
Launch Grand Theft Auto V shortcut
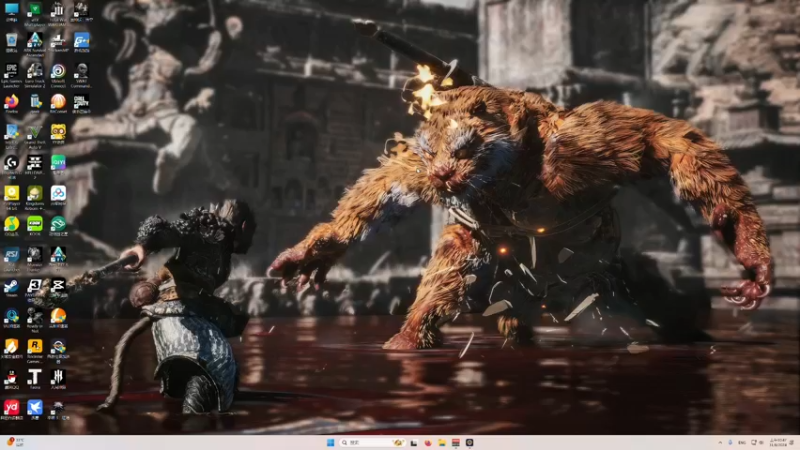click(35, 134)
